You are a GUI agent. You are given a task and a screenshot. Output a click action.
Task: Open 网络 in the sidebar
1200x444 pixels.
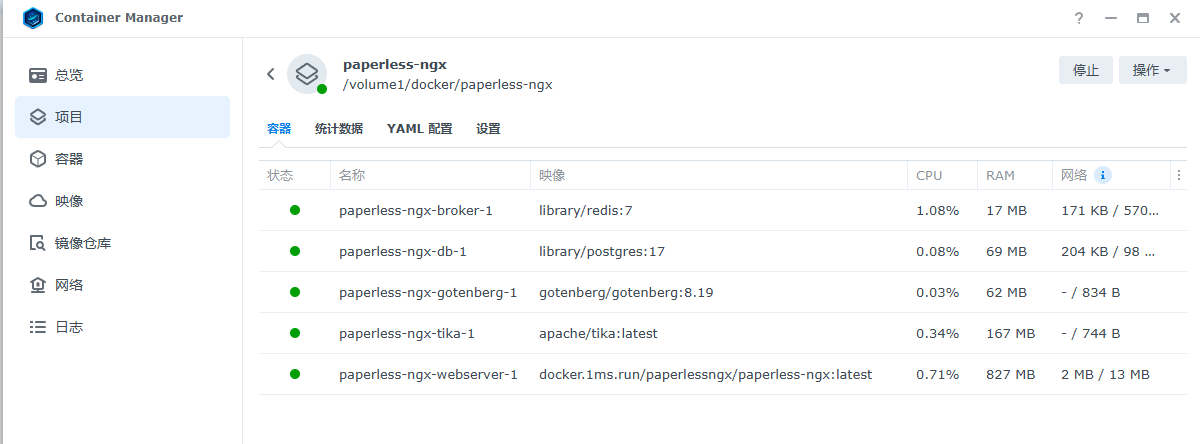(x=122, y=285)
